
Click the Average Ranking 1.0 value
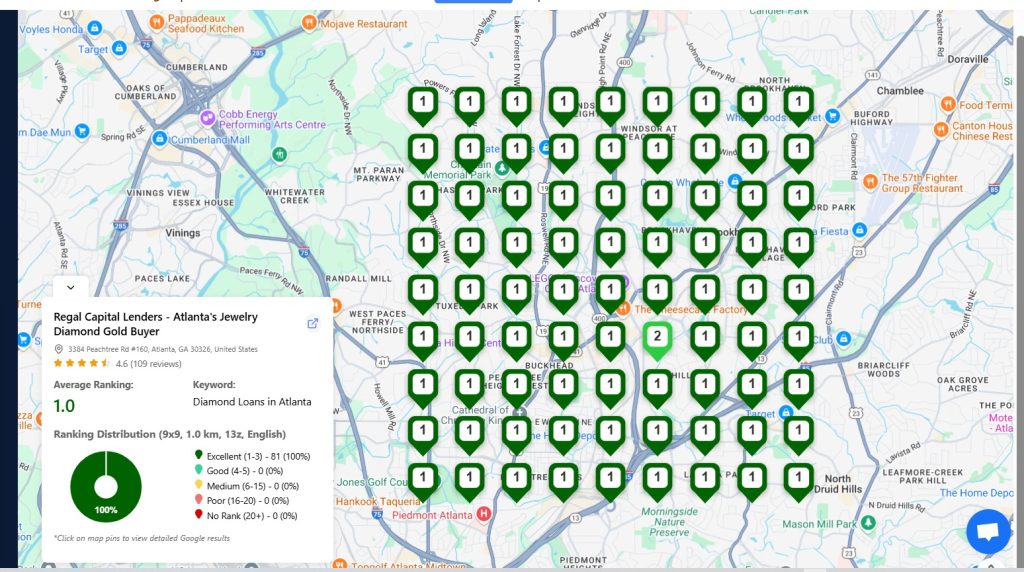click(x=64, y=406)
